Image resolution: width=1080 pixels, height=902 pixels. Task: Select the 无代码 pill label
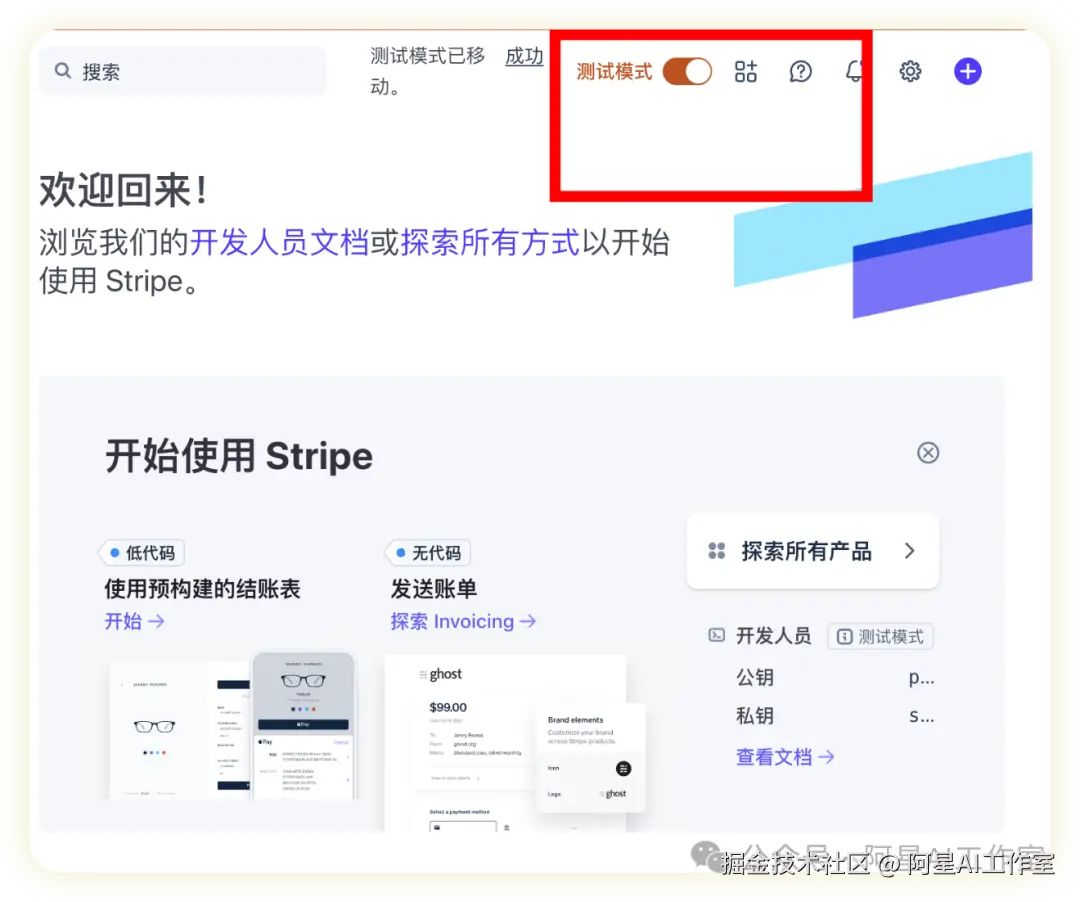[x=427, y=552]
